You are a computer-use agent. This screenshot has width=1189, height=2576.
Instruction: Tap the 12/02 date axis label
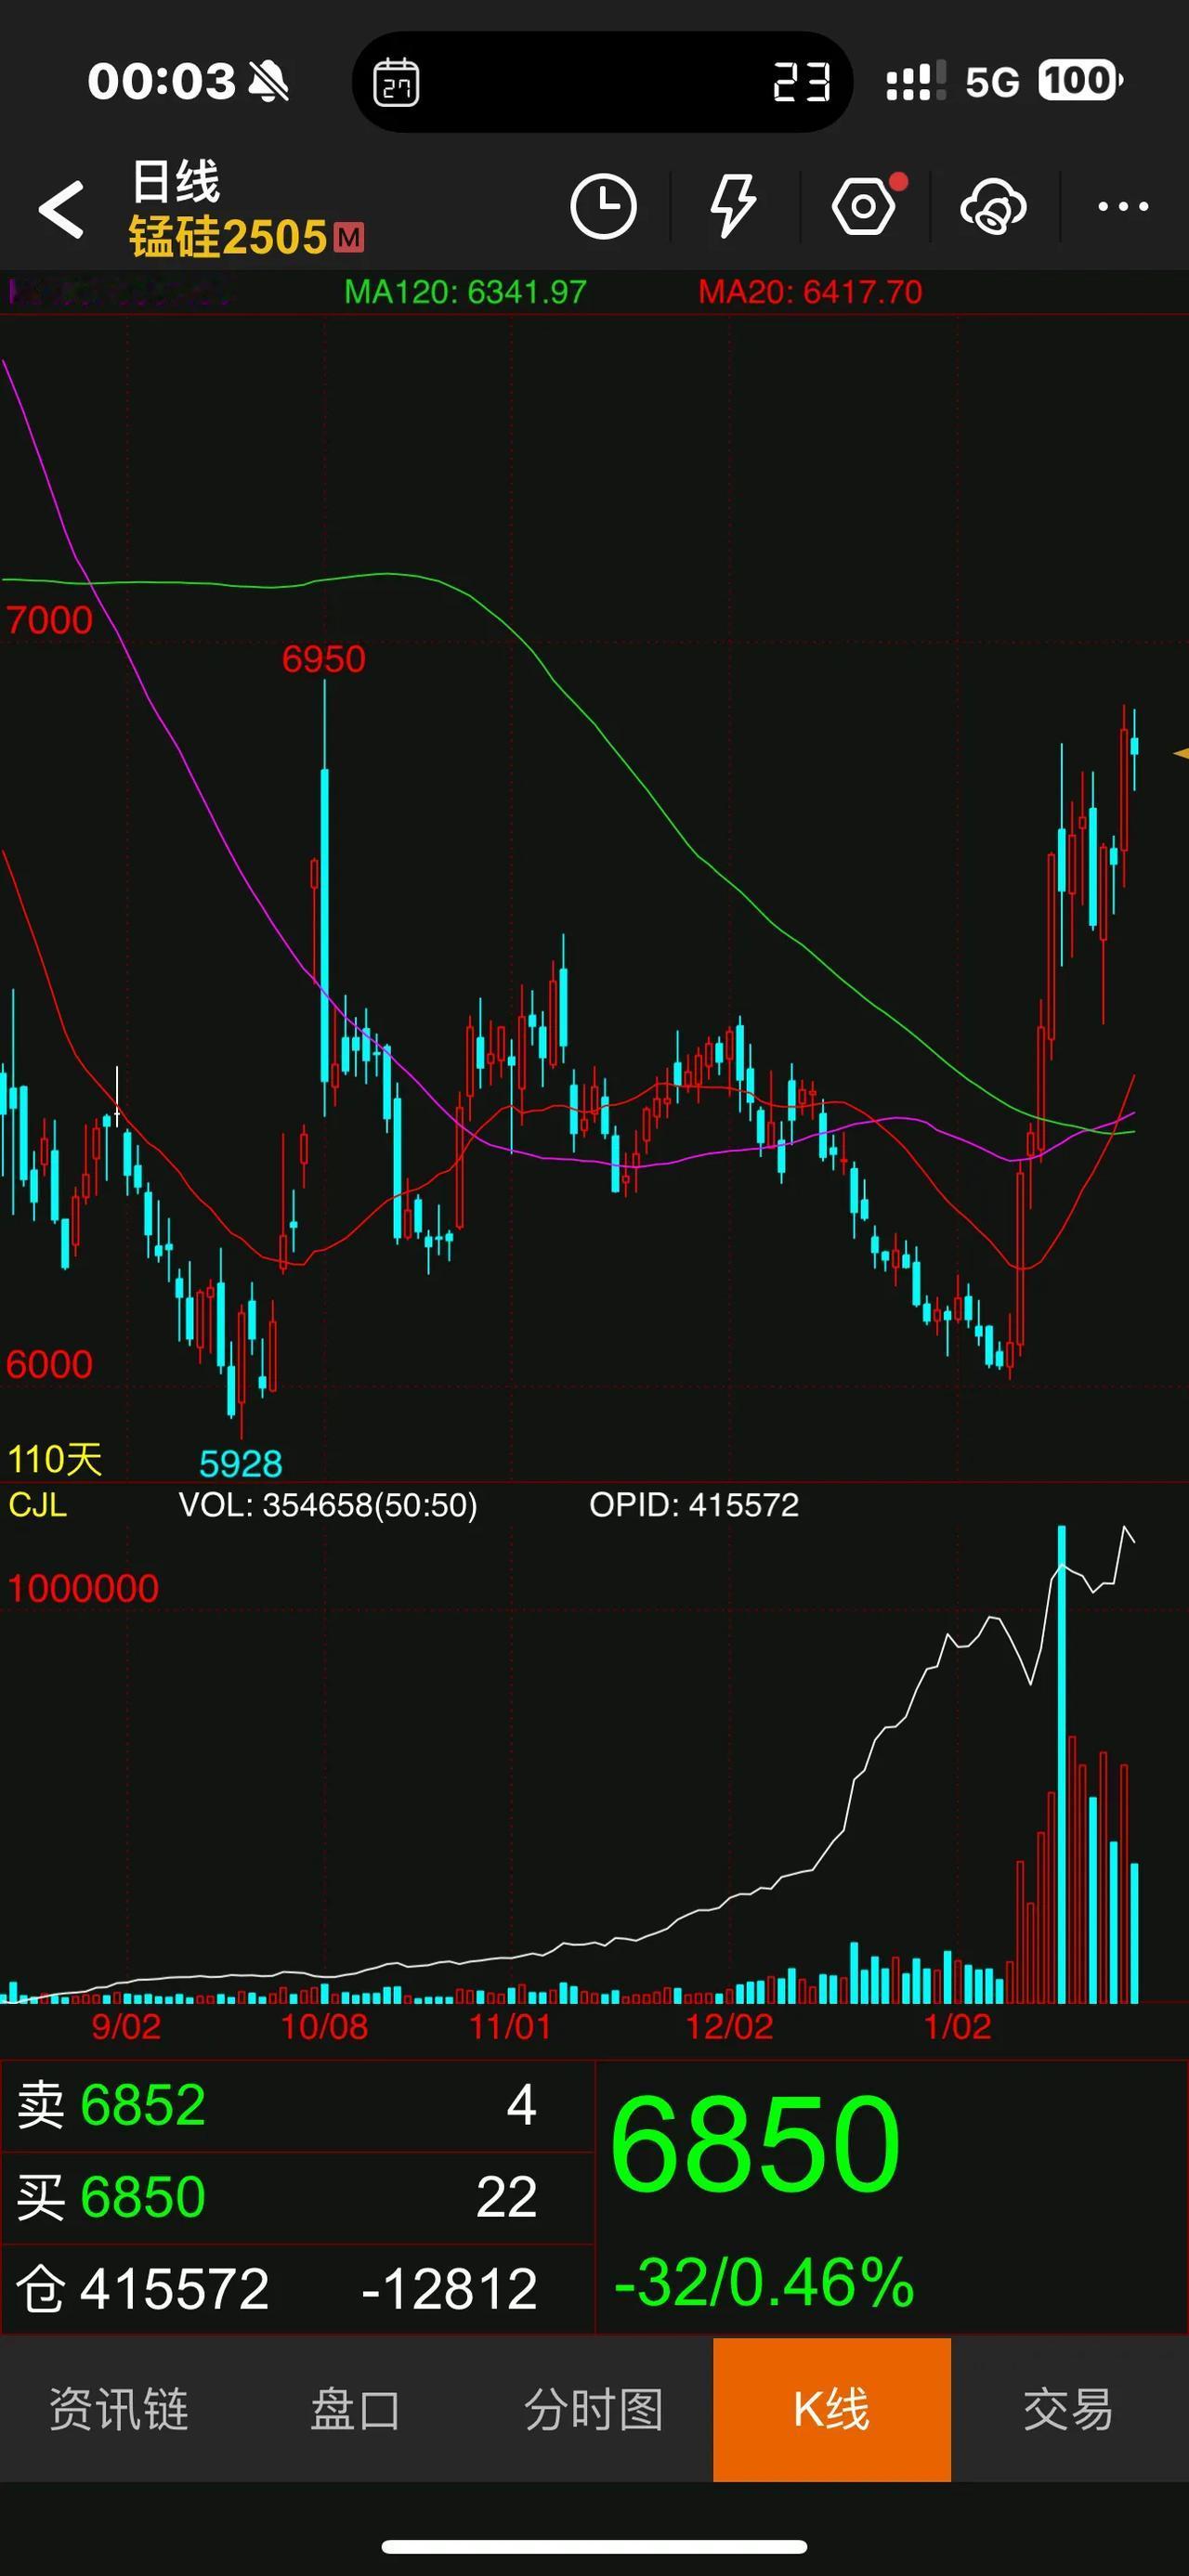pos(729,2027)
